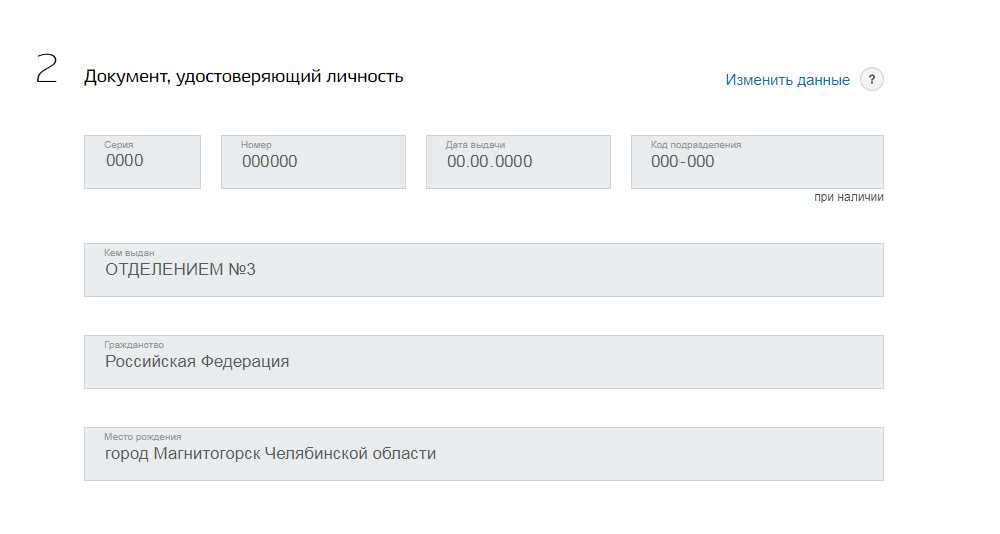Click the '00.00.0000' issue date value
Viewport: 1000px width, 534px height.
pos(489,162)
